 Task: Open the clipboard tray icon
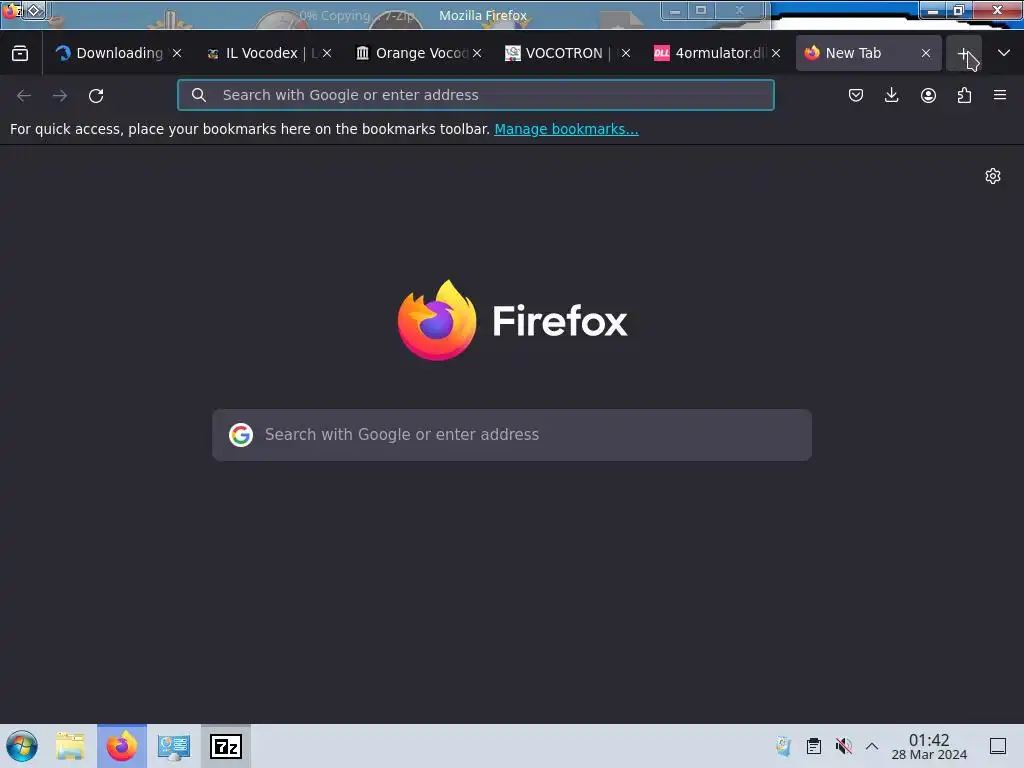[814, 746]
